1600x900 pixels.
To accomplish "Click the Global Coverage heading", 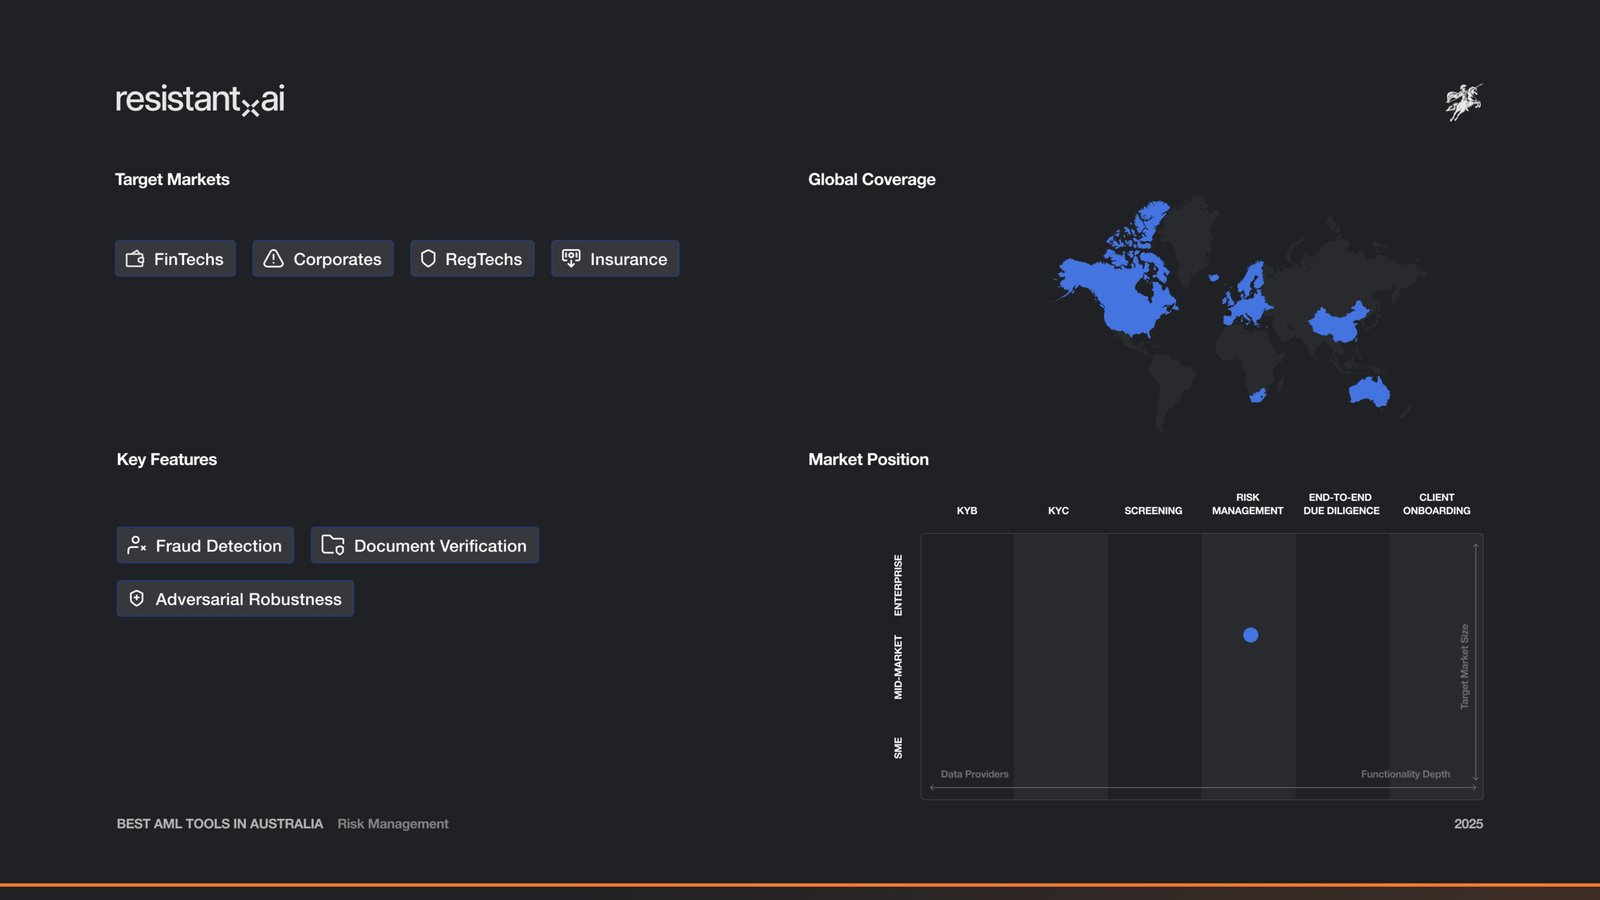I will [872, 179].
